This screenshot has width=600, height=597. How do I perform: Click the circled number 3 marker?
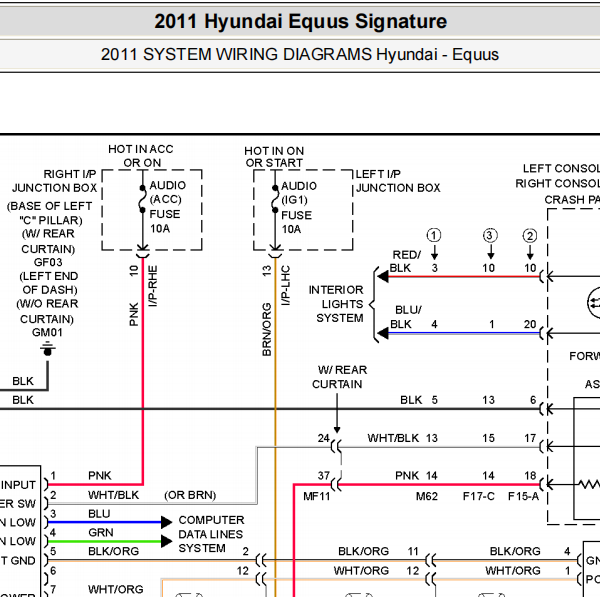490,235
